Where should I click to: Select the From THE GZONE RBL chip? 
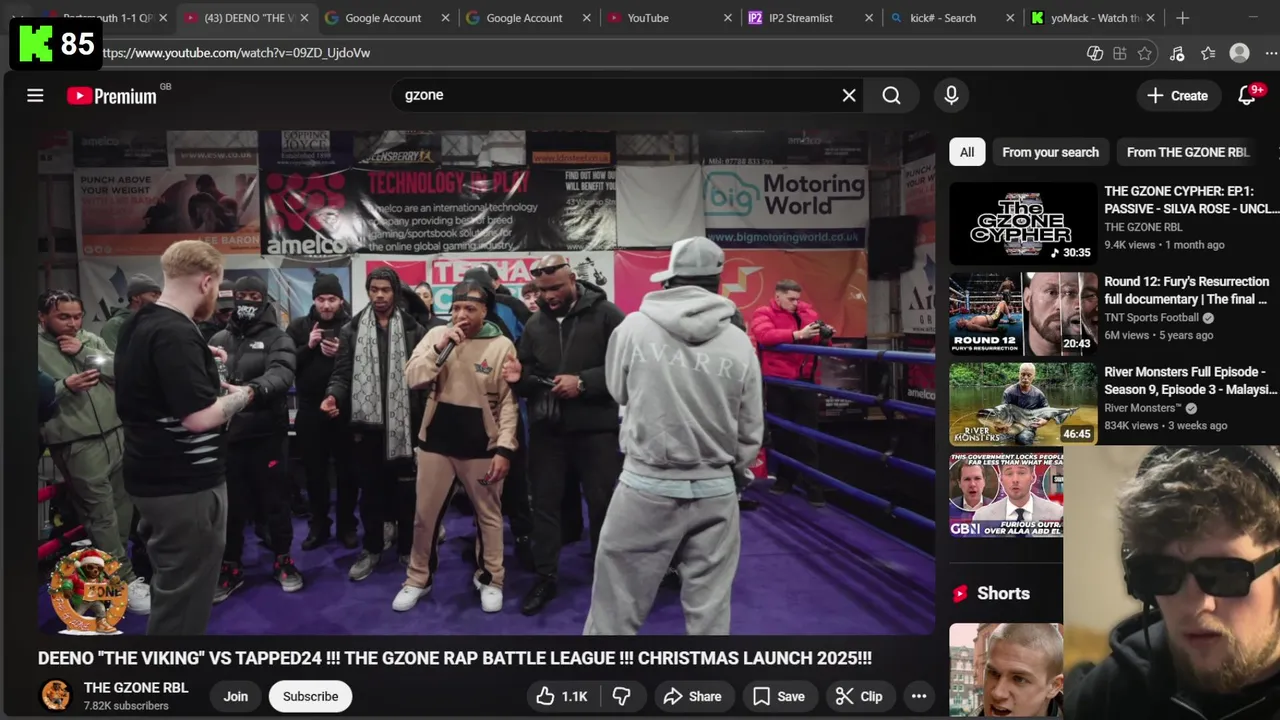[x=1187, y=152]
